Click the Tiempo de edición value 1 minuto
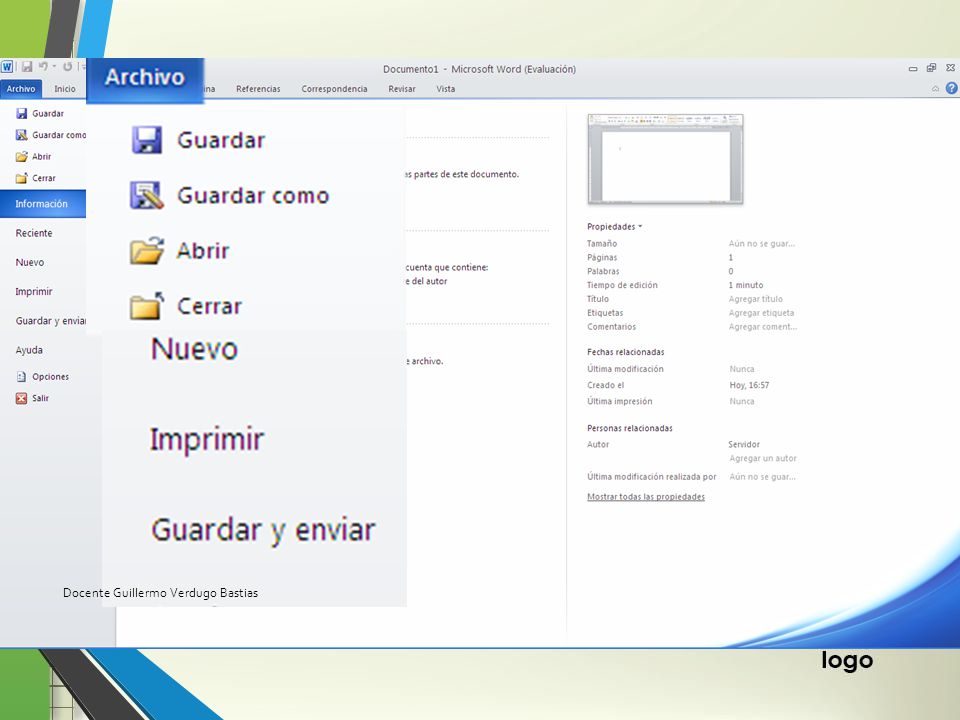 [x=746, y=285]
